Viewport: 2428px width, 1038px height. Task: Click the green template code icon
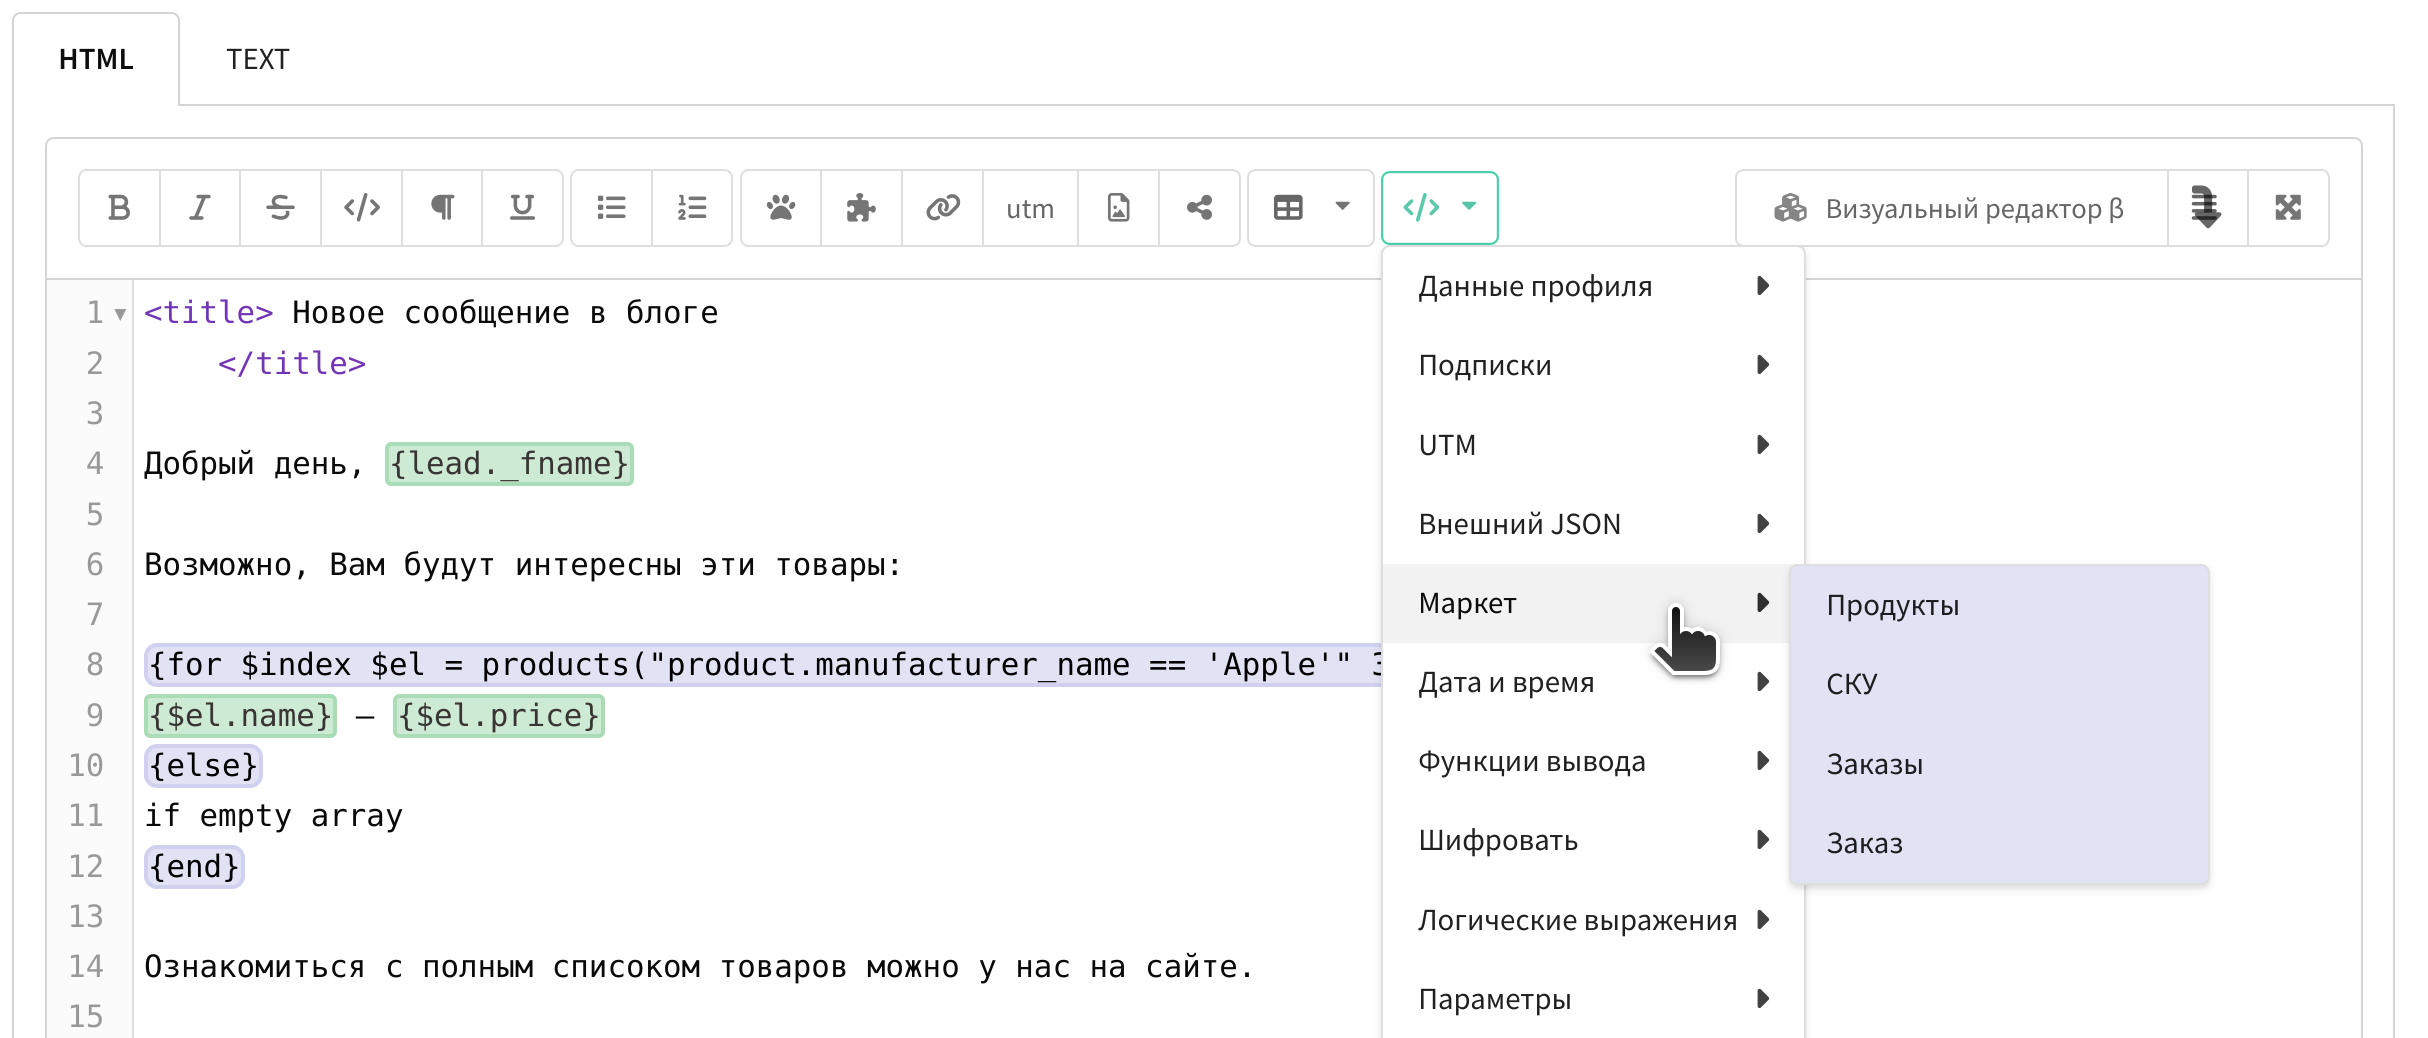(x=1421, y=208)
